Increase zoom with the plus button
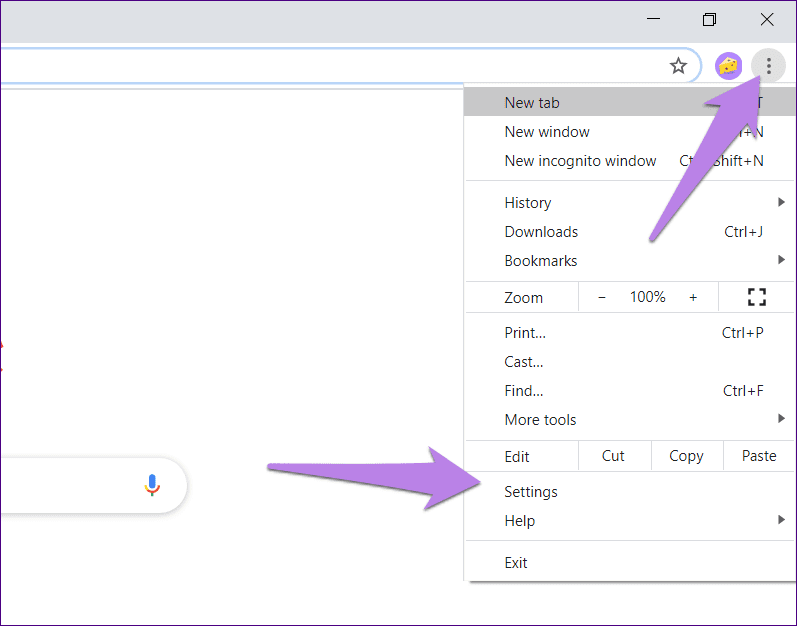Screen dimensions: 797x626 [x=693, y=297]
